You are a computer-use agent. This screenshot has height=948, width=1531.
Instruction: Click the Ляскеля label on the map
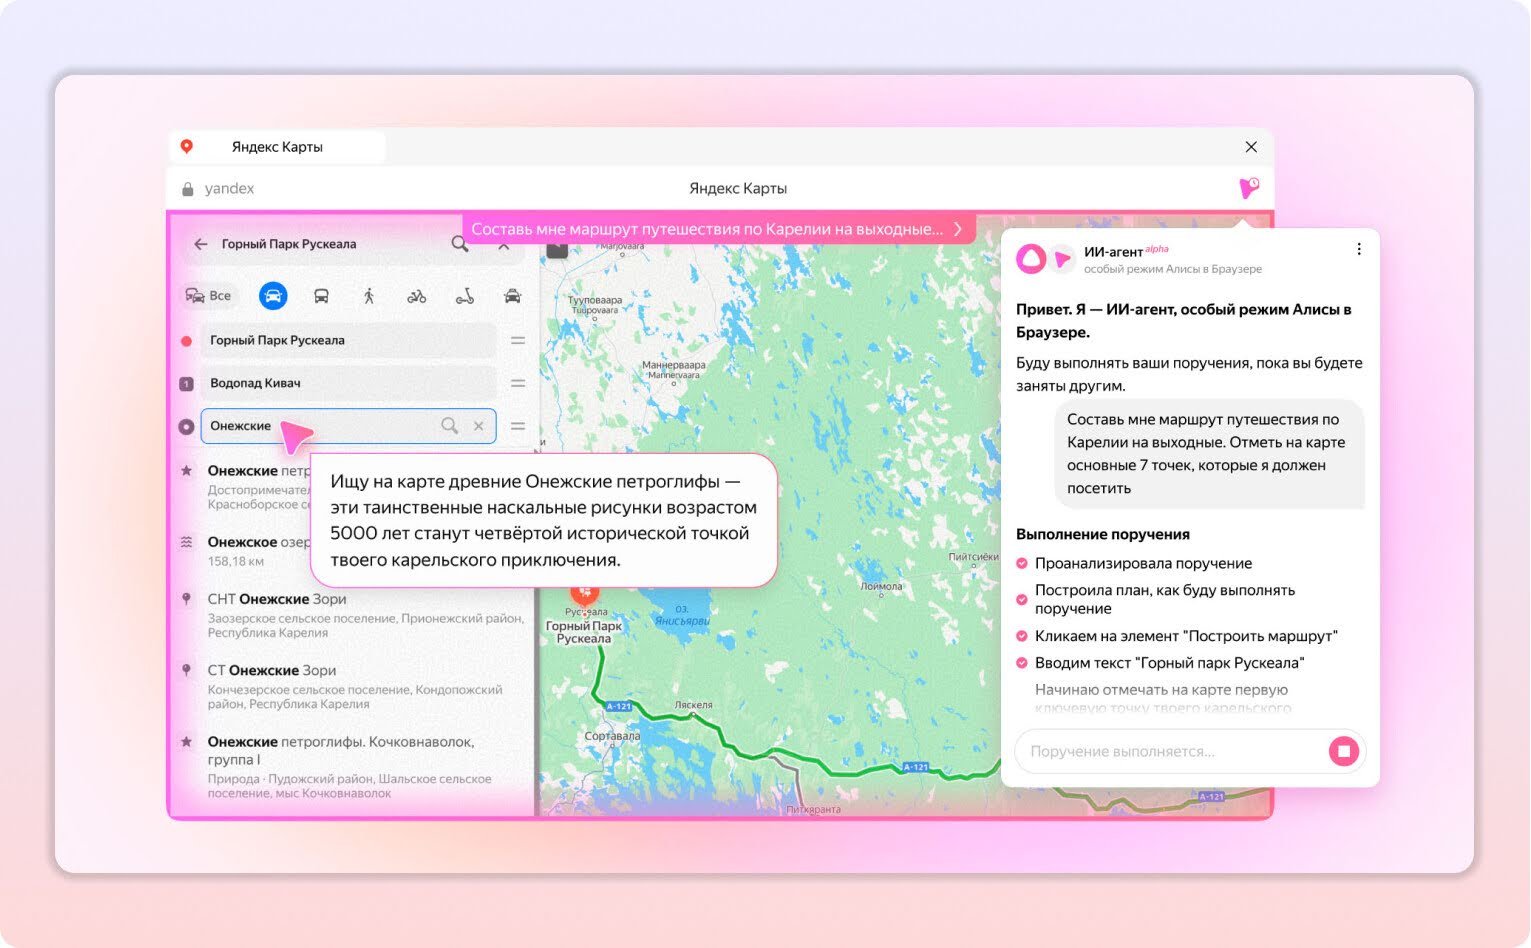(693, 705)
